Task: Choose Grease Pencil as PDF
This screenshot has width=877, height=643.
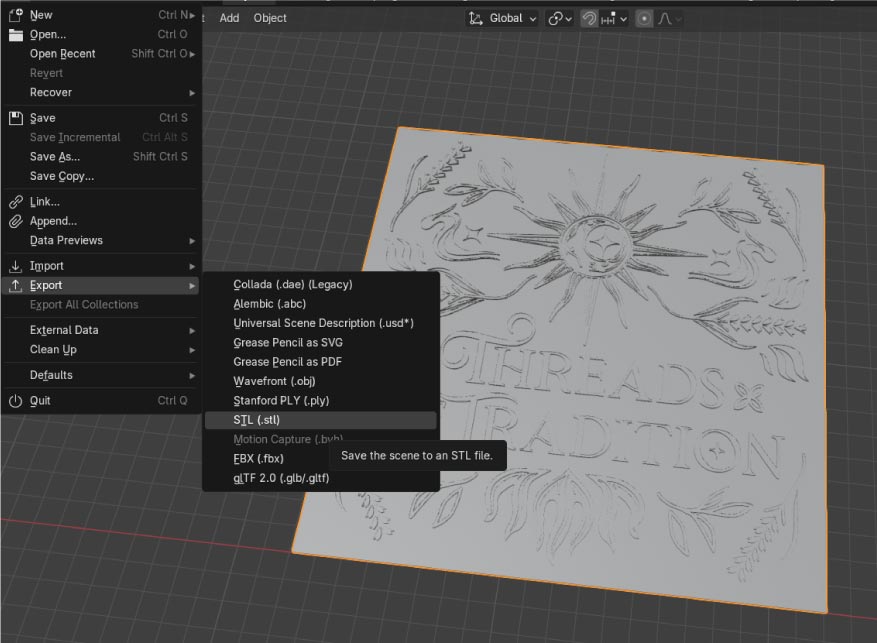Action: [320, 362]
